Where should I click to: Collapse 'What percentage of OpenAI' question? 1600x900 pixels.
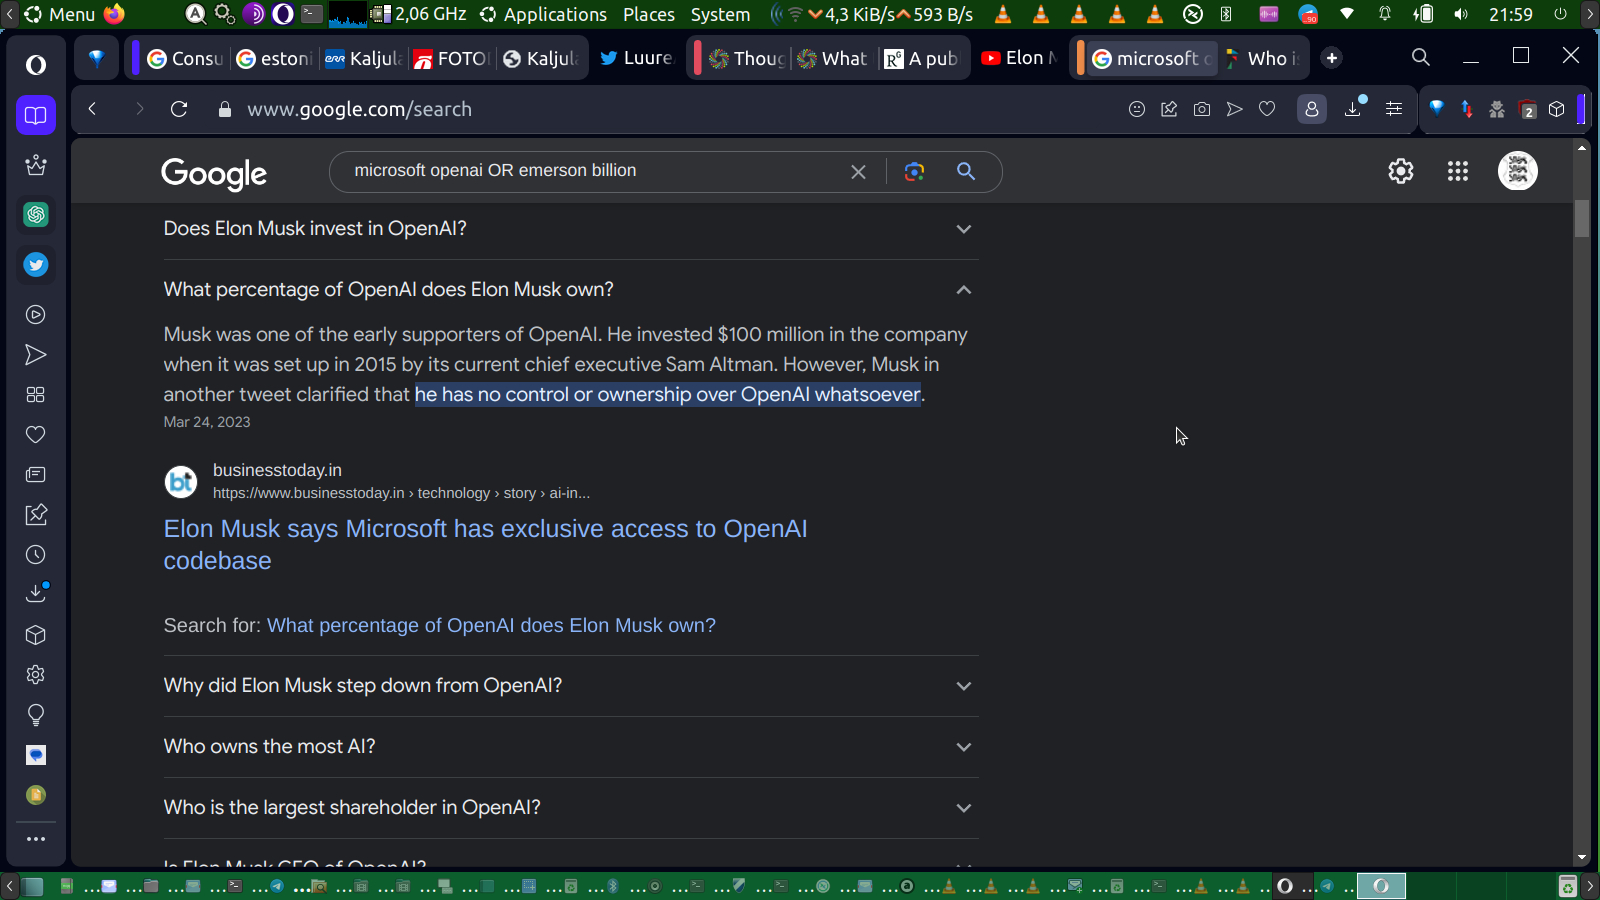(963, 290)
